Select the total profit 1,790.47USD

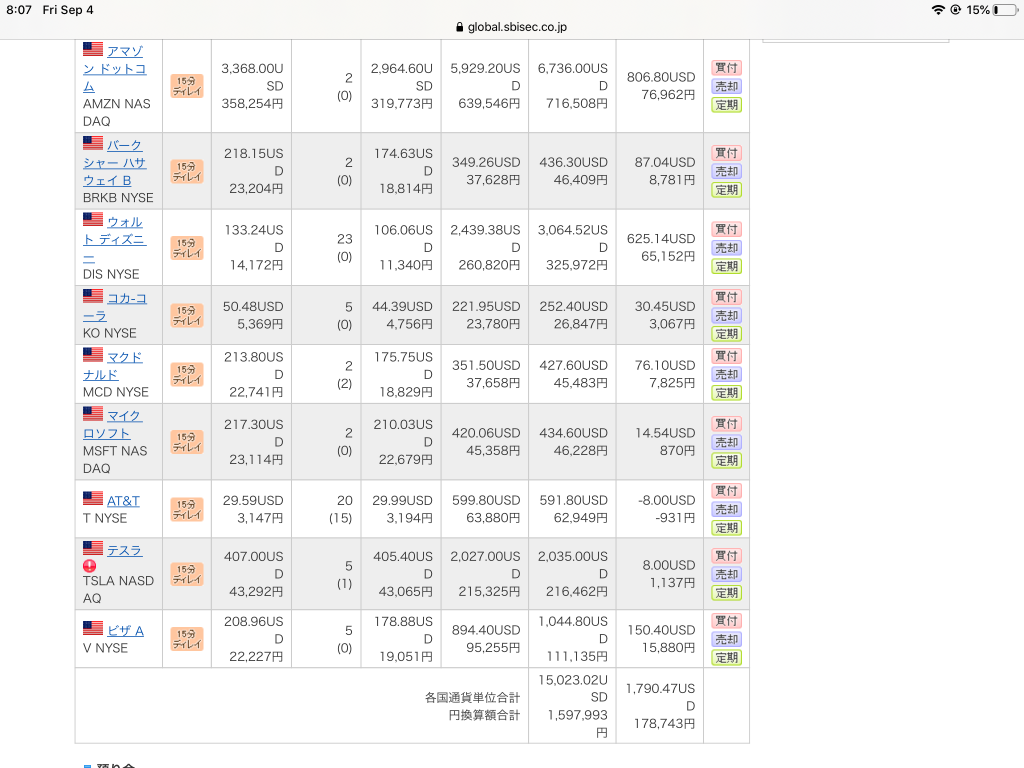tap(660, 697)
